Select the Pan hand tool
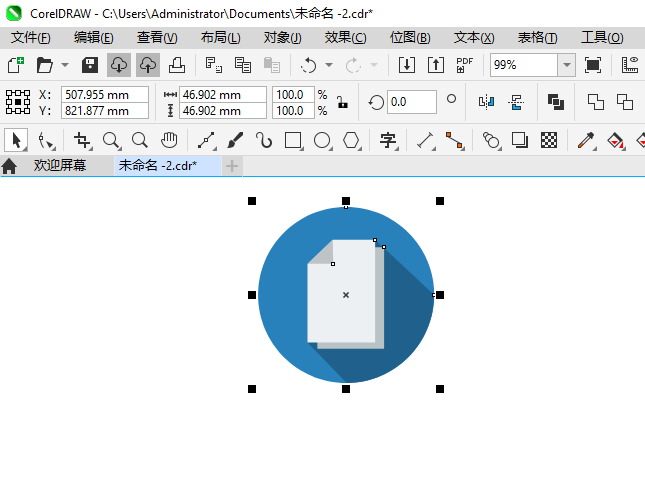 (169, 140)
